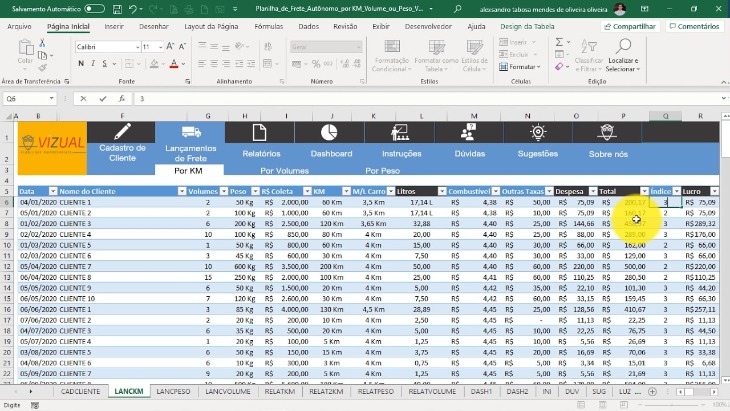
Task: Open Localizar e Selecionar
Action: pyautogui.click(x=623, y=55)
